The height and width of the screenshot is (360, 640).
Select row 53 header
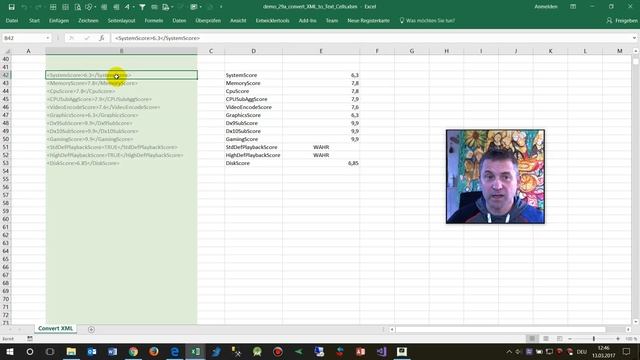(6, 163)
